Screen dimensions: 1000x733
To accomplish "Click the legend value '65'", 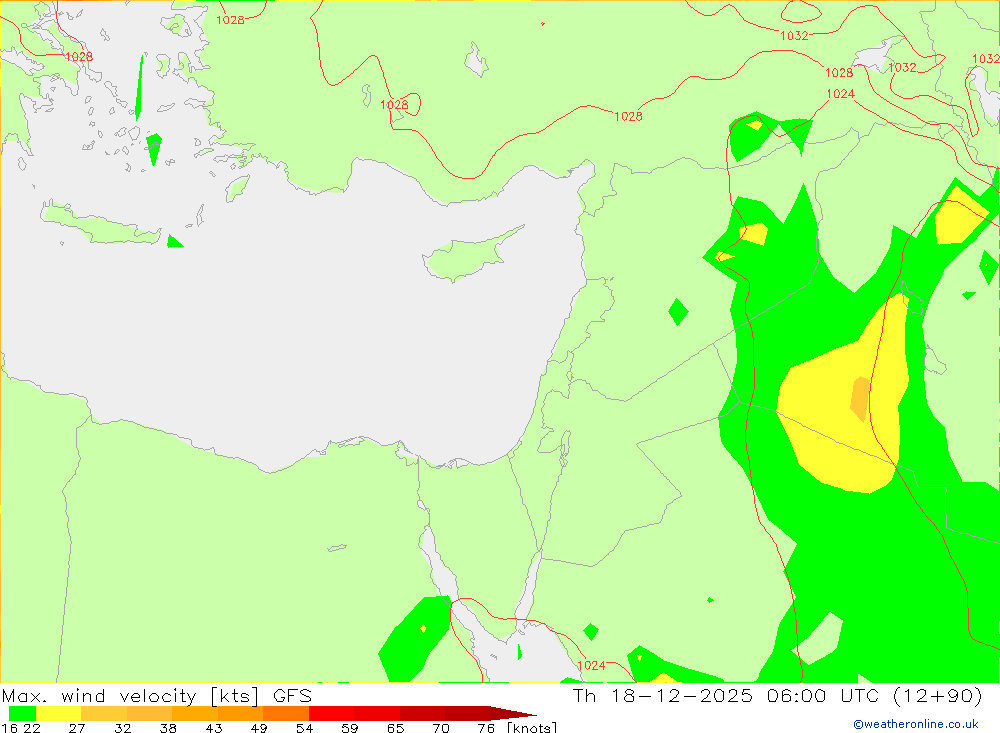I will 395,728.
